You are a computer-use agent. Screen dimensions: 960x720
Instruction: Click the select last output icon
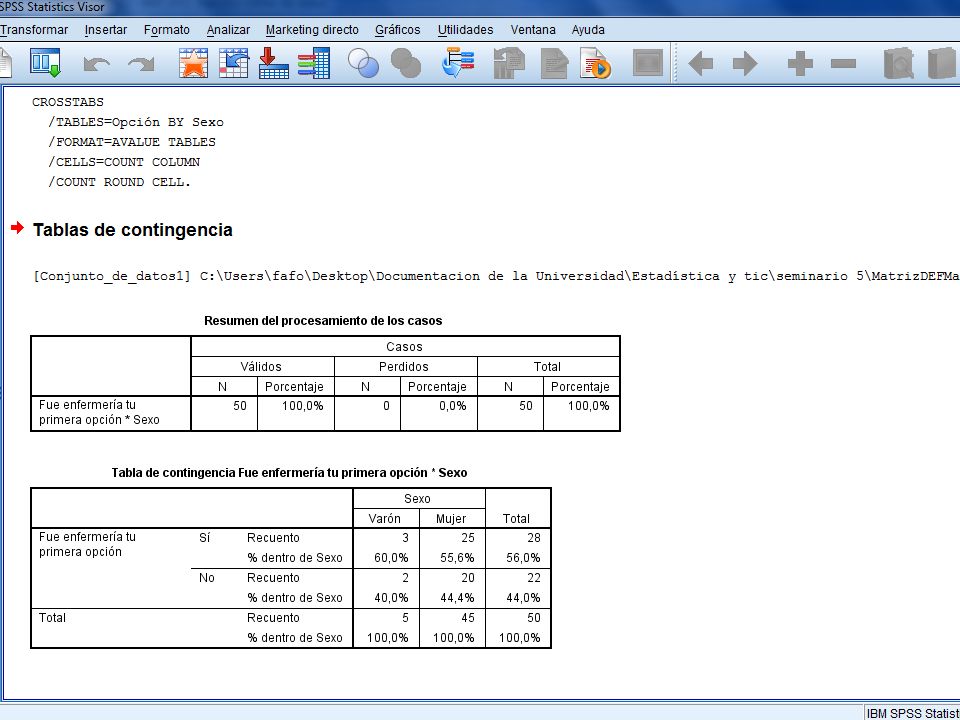point(459,62)
